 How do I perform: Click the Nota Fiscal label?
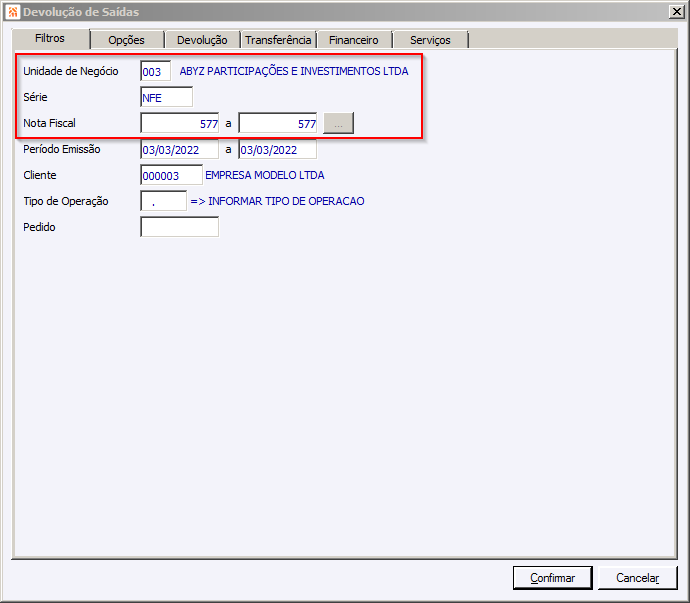click(49, 123)
